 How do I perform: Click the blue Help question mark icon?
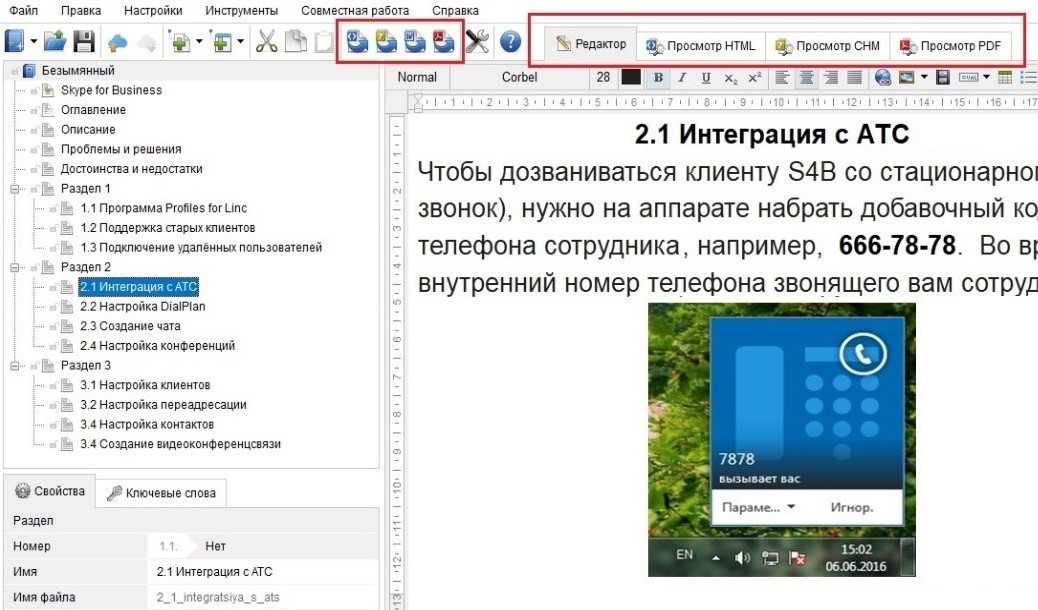coord(510,42)
